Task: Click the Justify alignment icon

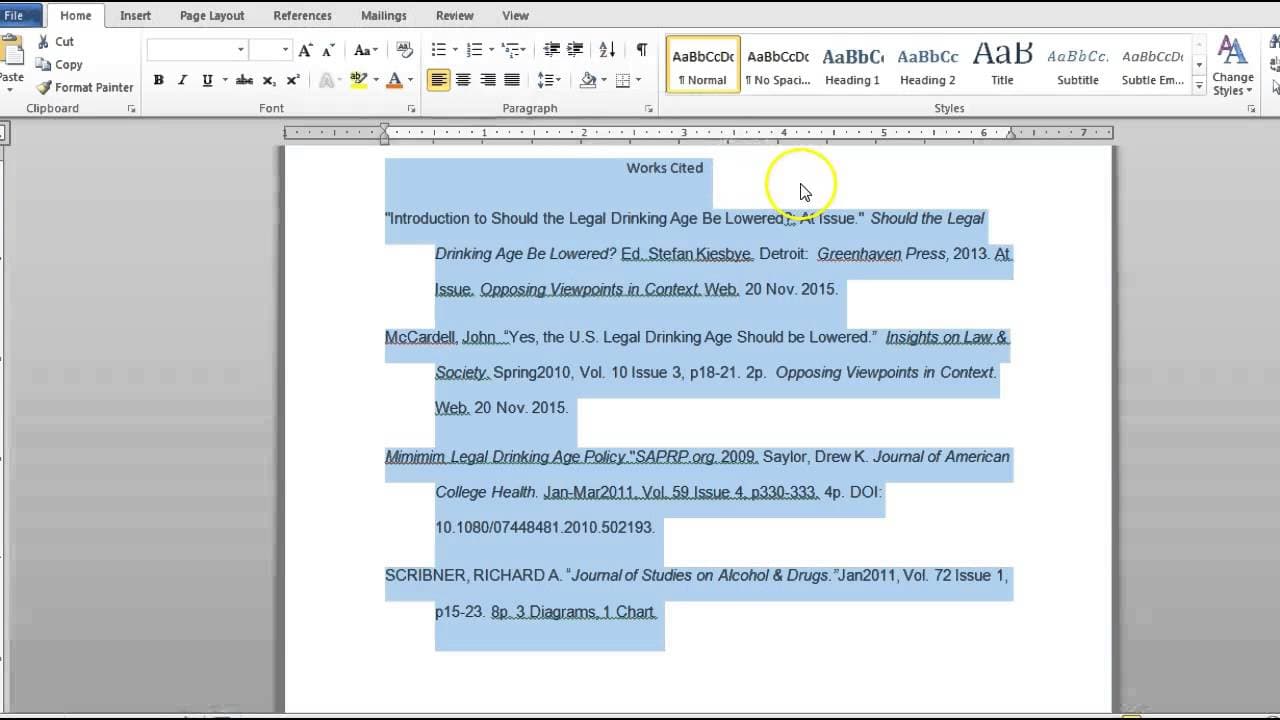Action: 512,80
